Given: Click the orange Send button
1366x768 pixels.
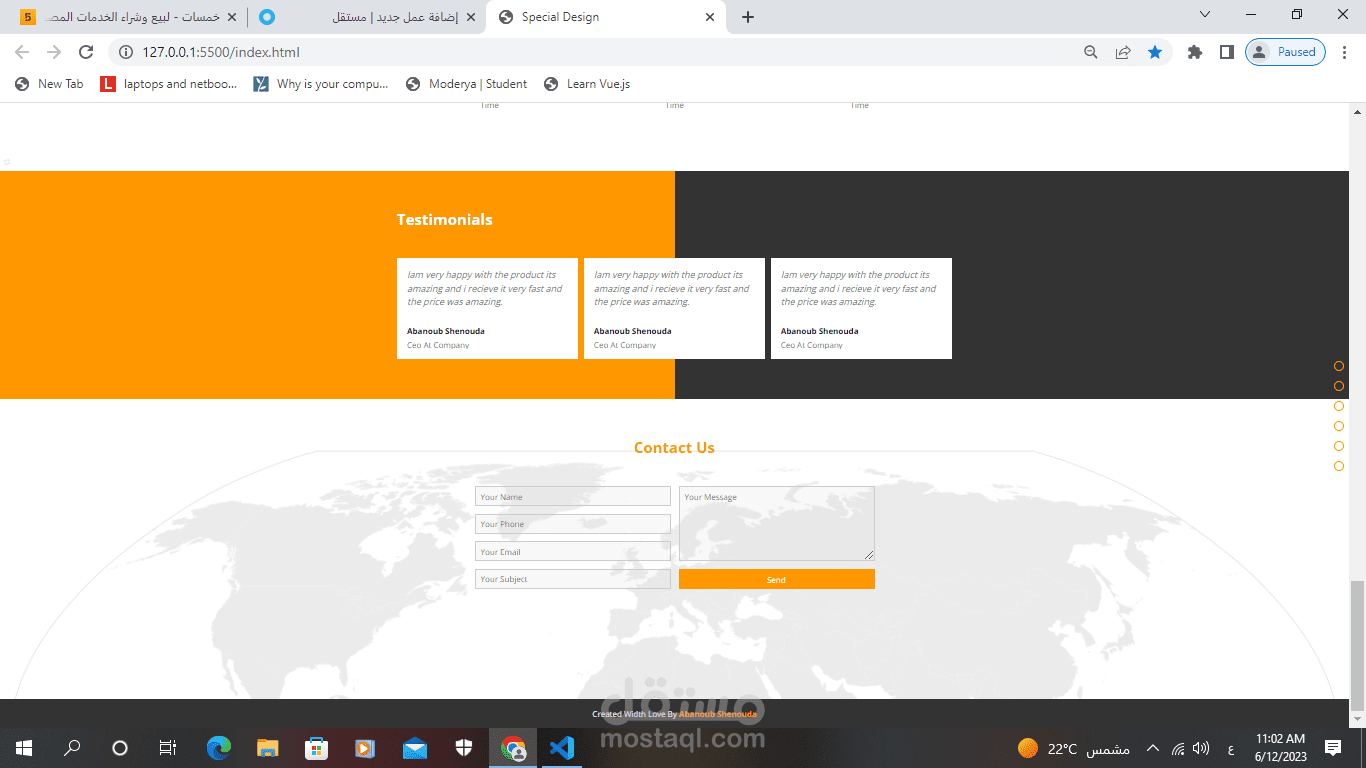Looking at the screenshot, I should 777,579.
